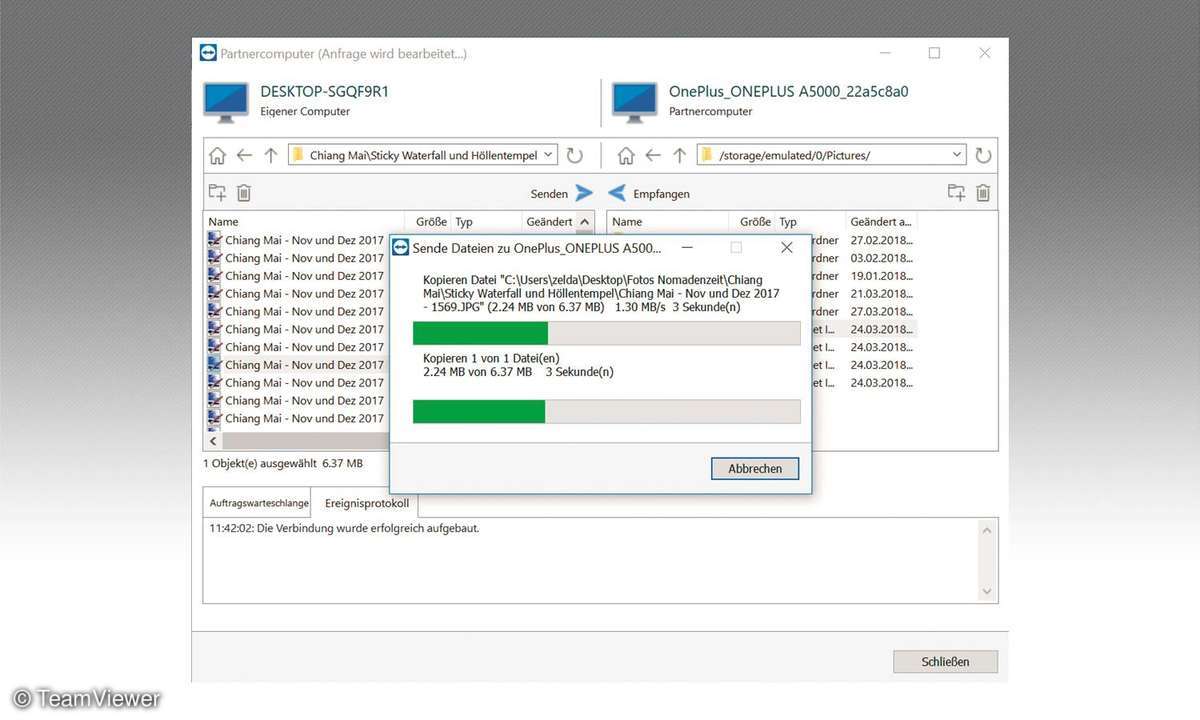This screenshot has width=1200, height=720.
Task: Go to home folder on partner computer
Action: pyautogui.click(x=626, y=155)
